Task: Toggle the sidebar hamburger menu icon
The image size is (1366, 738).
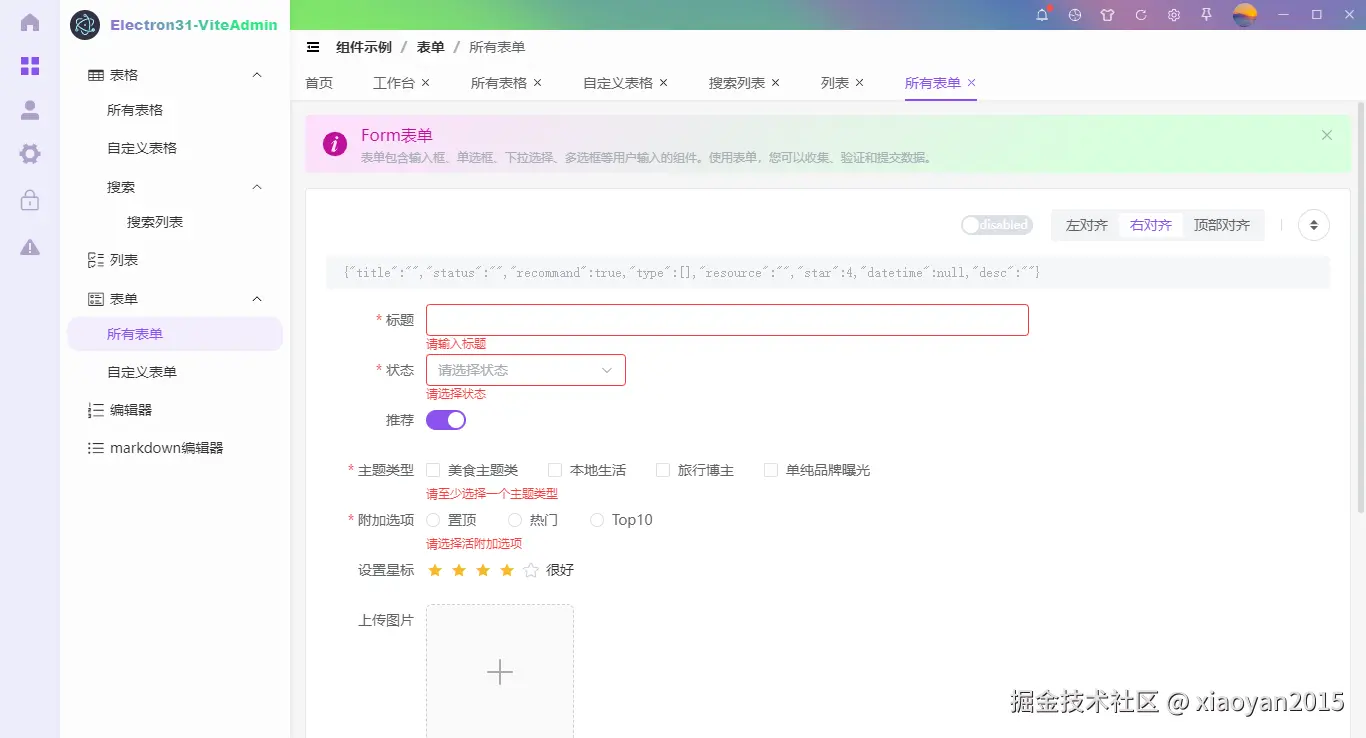Action: point(313,47)
